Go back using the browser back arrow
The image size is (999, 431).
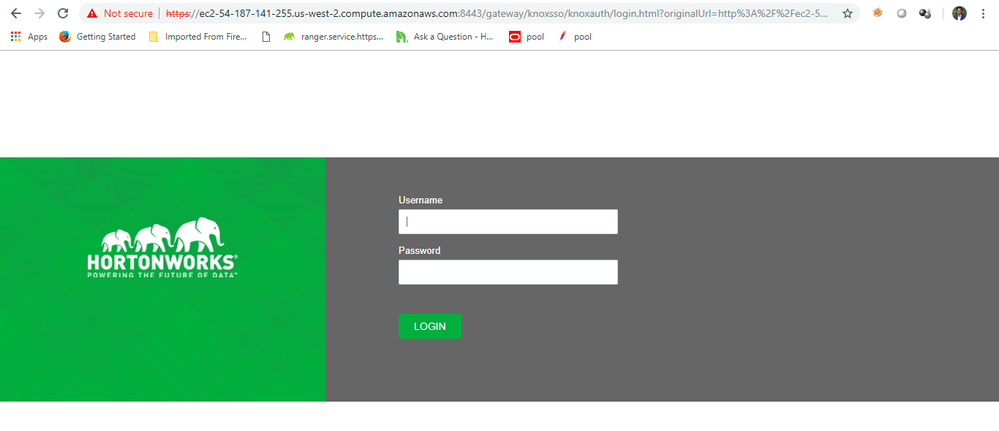[16, 13]
